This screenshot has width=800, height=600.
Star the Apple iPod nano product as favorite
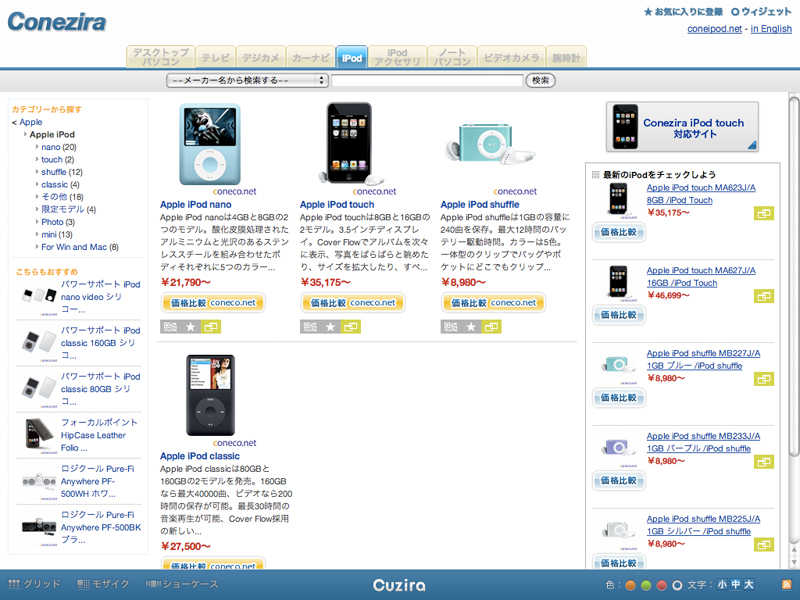190,327
